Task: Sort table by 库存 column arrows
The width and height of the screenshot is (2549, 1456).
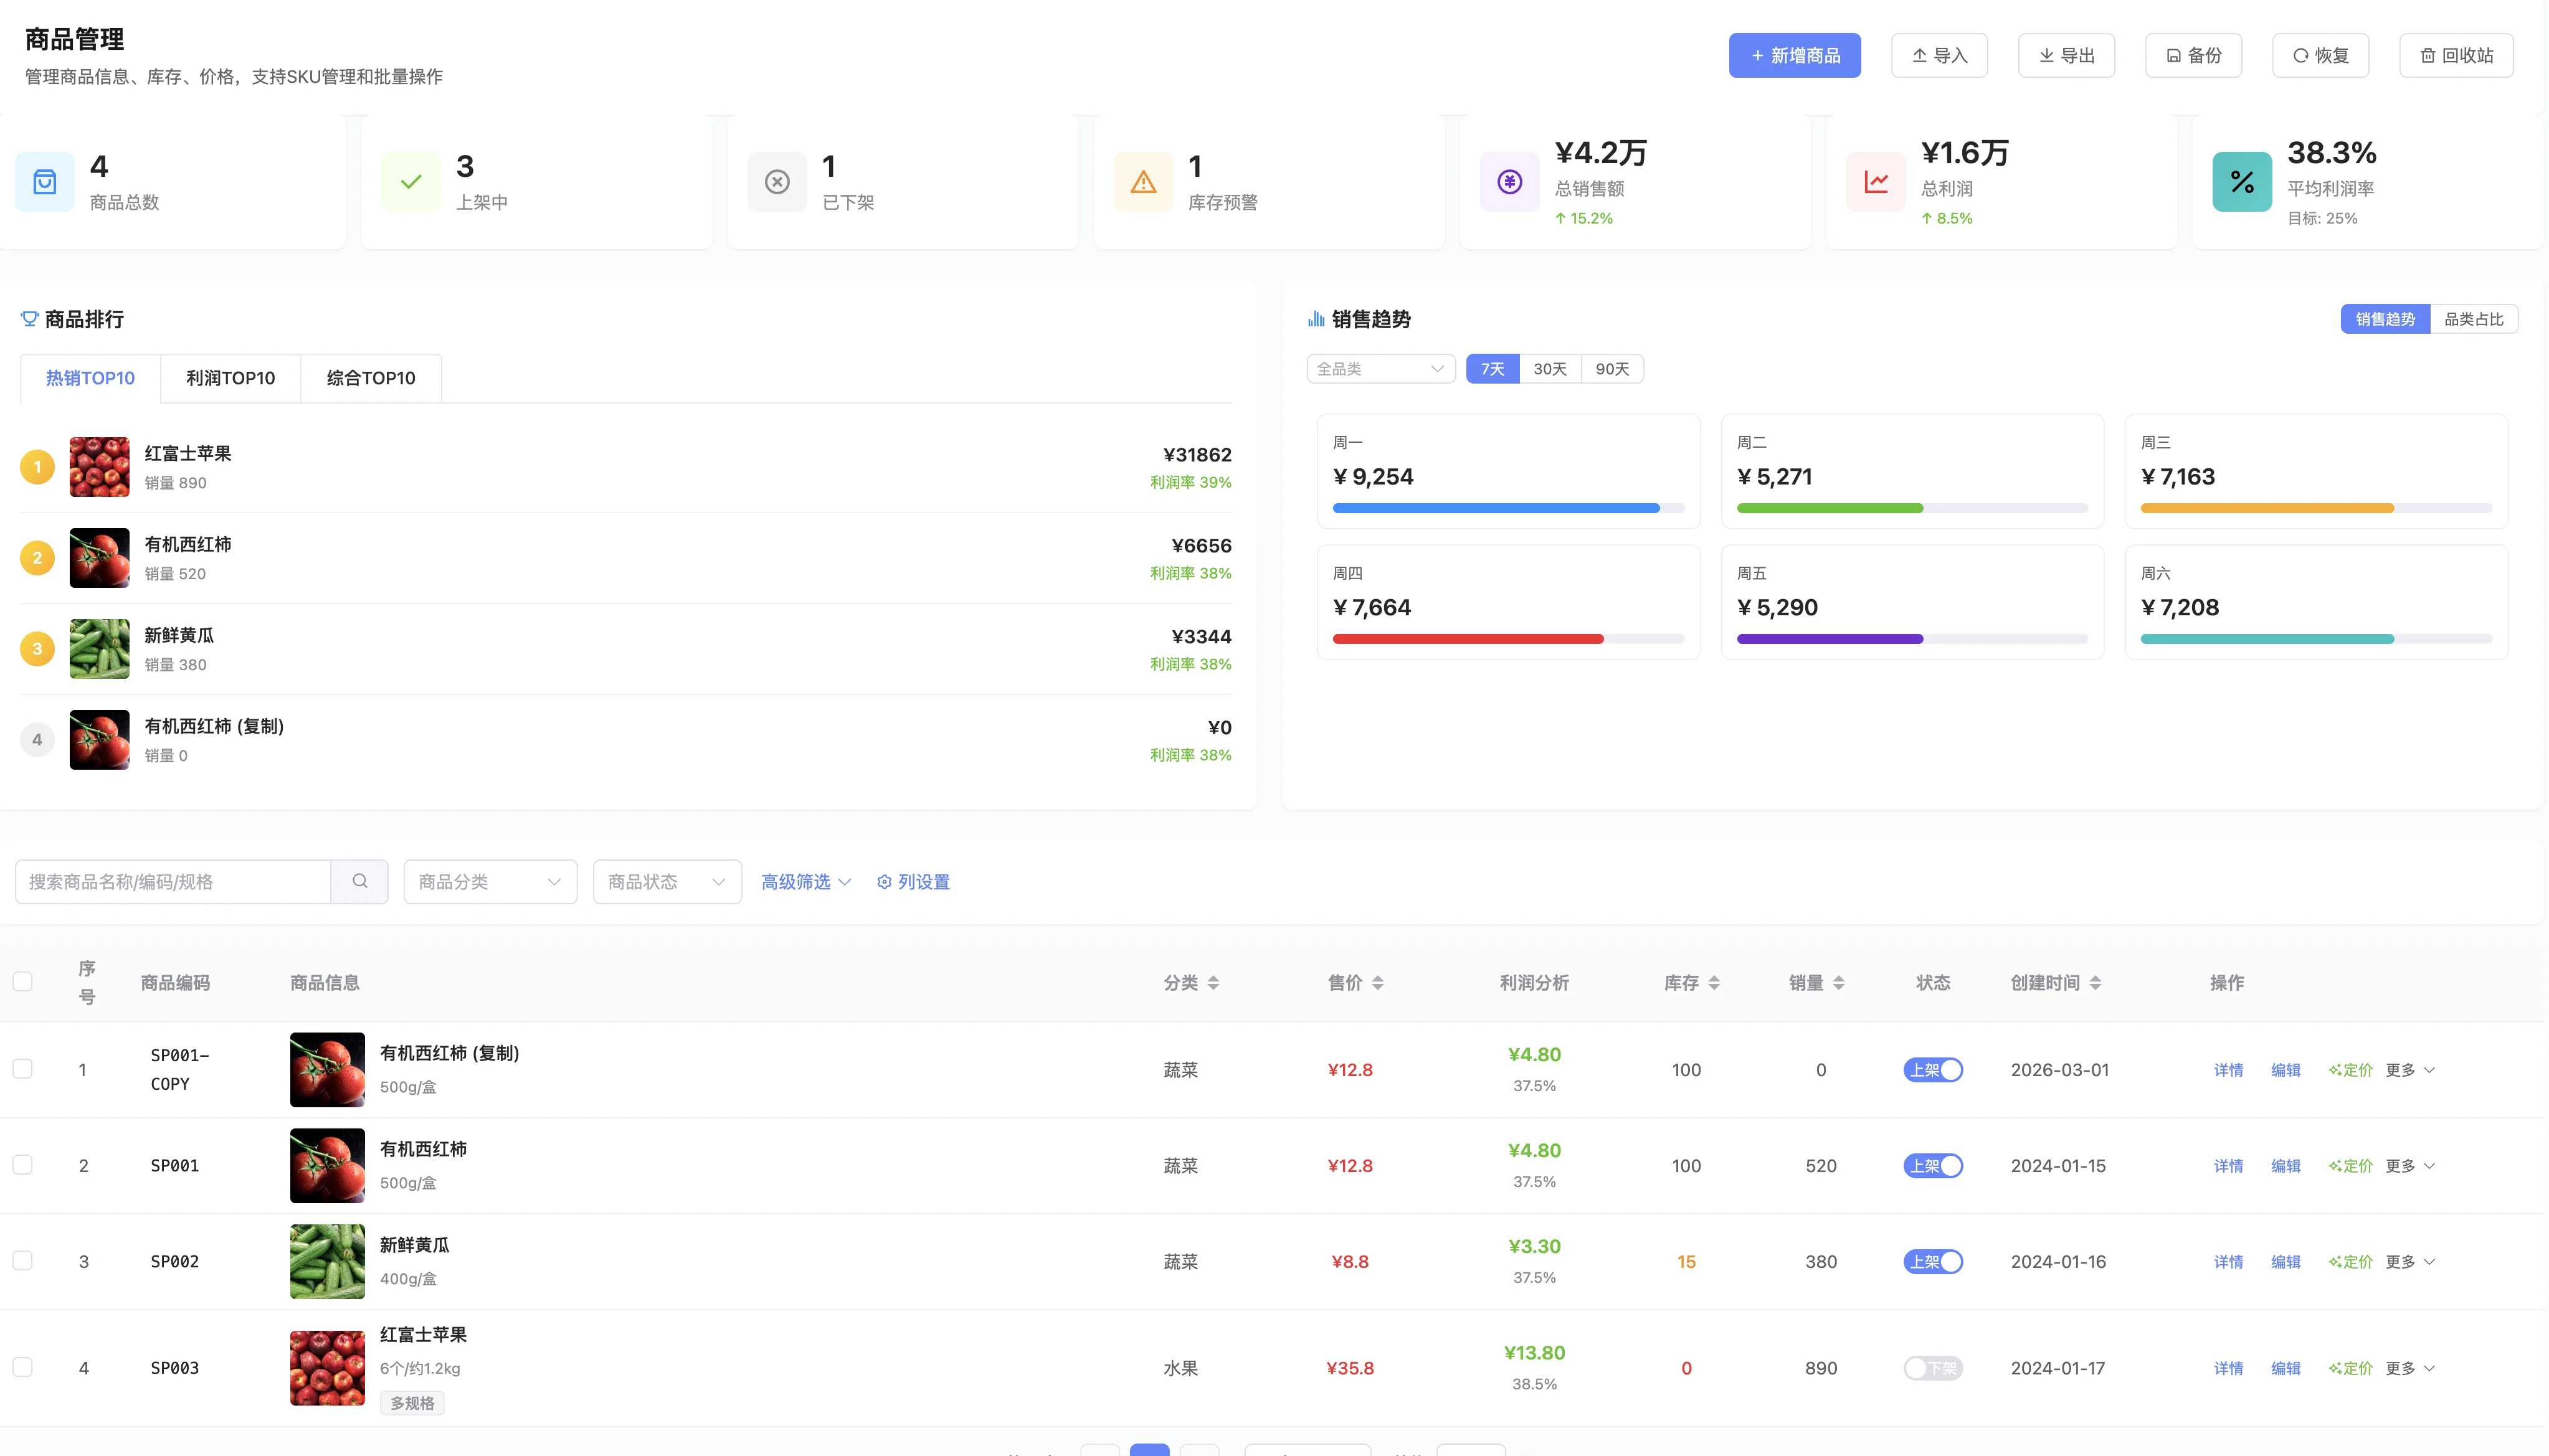Action: click(1713, 983)
